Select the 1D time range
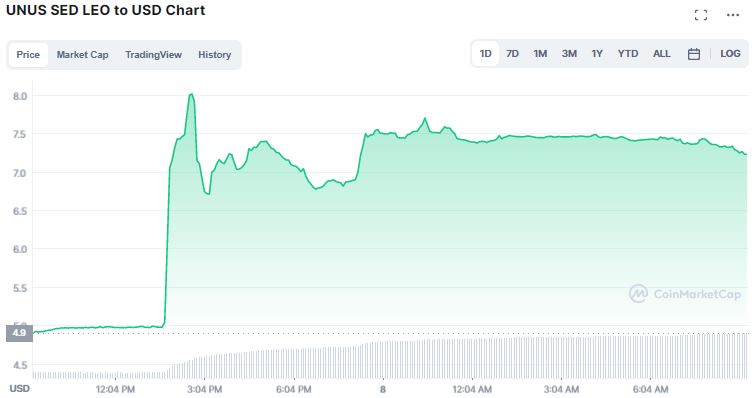The width and height of the screenshot is (755, 398). [x=485, y=53]
